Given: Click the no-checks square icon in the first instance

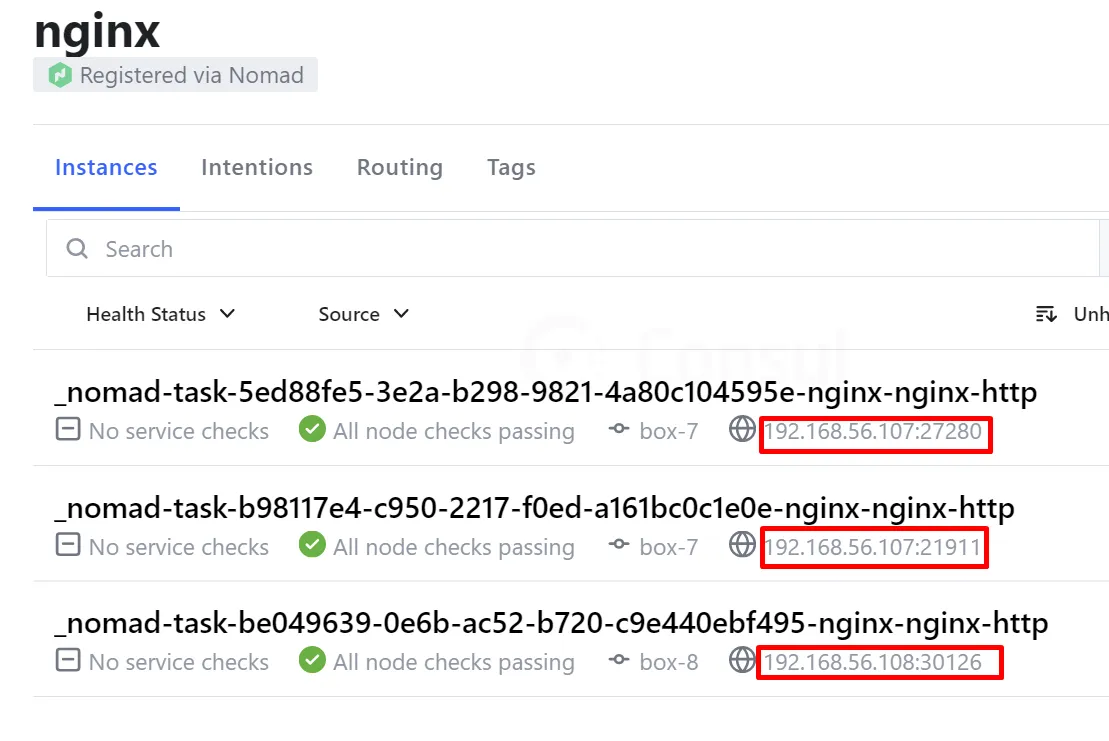Looking at the screenshot, I should point(67,431).
